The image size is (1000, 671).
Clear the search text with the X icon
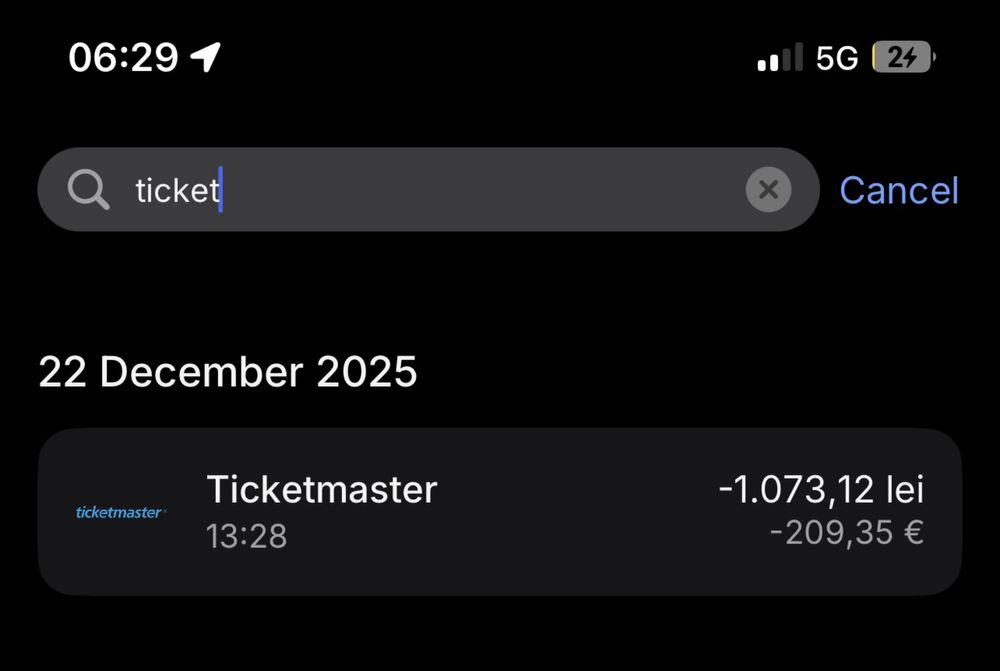(768, 190)
